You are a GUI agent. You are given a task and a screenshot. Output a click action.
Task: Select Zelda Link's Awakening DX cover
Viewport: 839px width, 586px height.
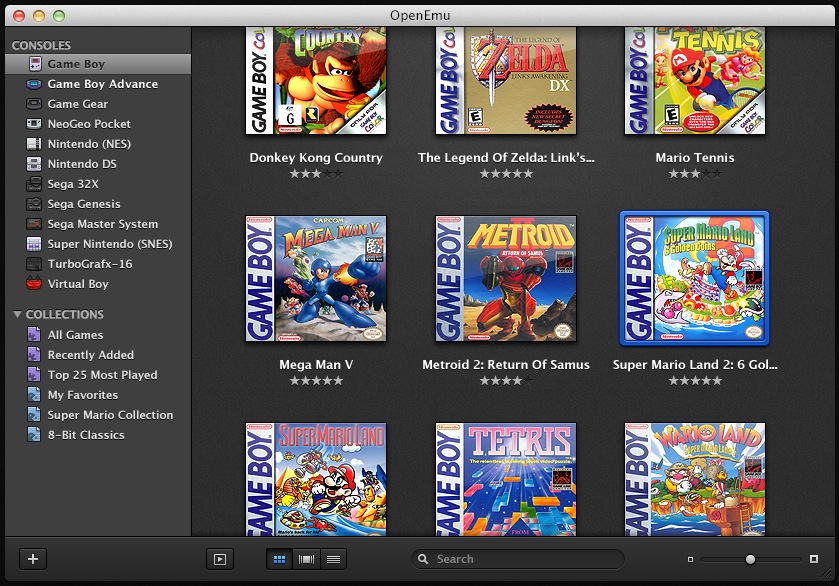click(506, 81)
